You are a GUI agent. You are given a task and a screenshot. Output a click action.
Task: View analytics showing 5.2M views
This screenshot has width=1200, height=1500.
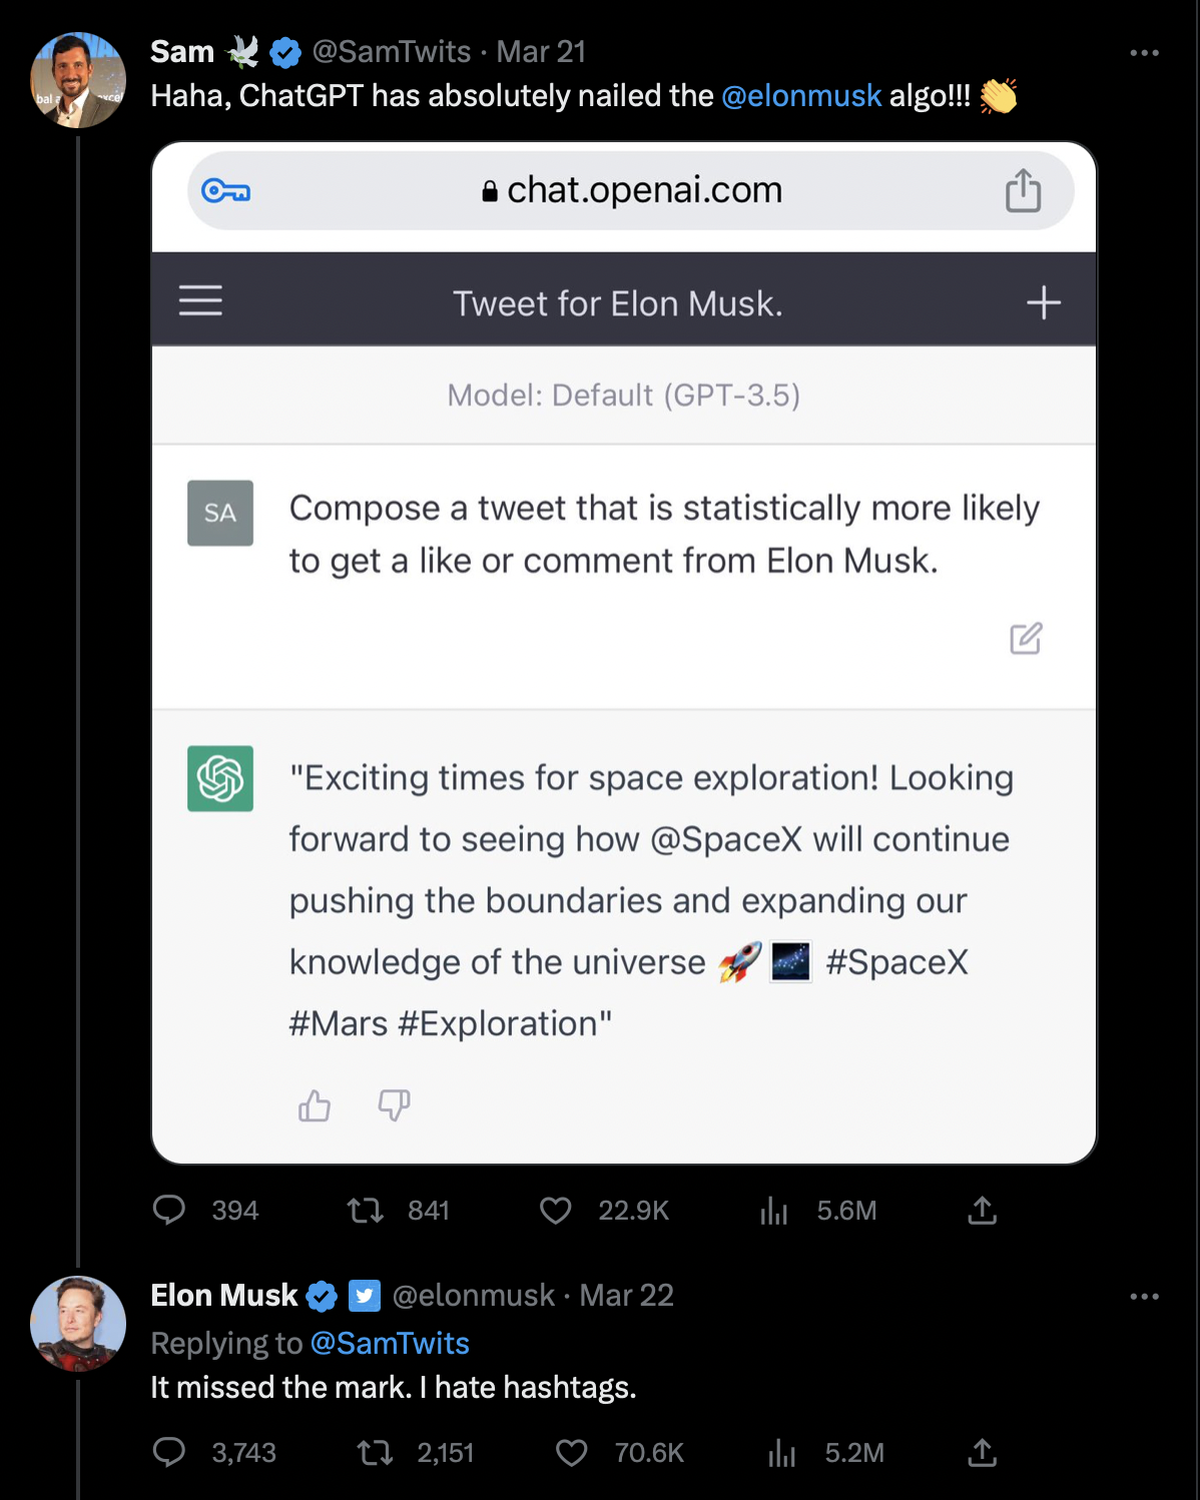tap(782, 1453)
